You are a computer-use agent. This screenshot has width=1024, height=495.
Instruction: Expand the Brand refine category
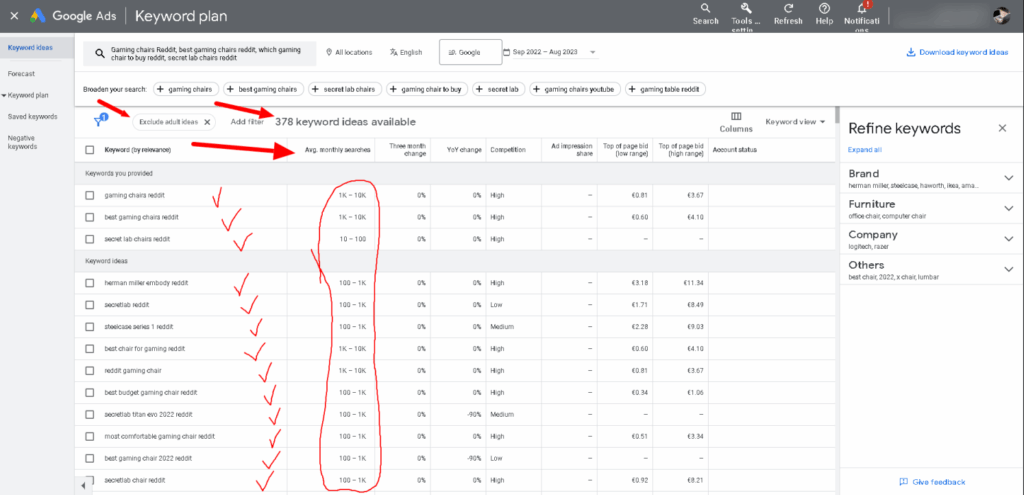1009,178
